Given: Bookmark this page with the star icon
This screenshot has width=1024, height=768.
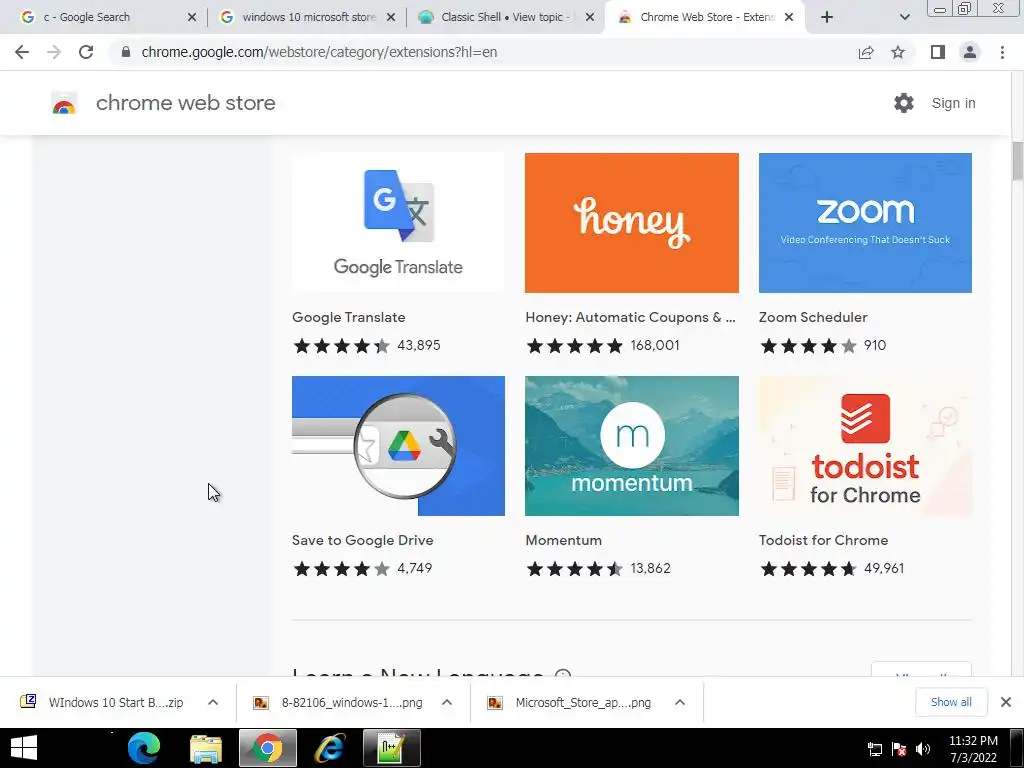Looking at the screenshot, I should pos(898,52).
